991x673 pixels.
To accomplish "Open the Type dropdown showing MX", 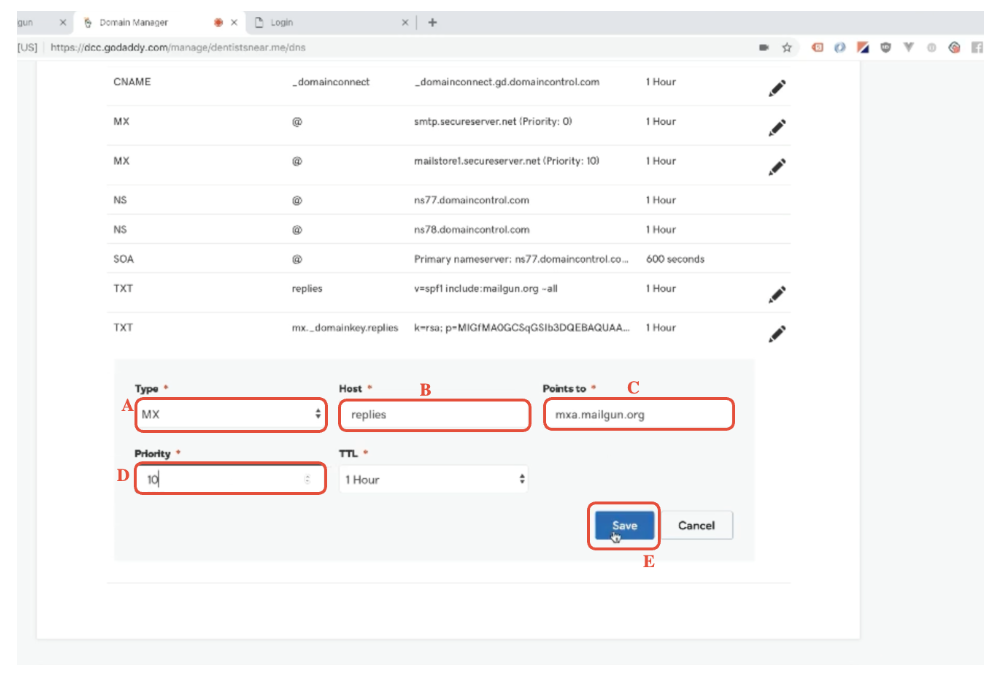I will tap(231, 414).
